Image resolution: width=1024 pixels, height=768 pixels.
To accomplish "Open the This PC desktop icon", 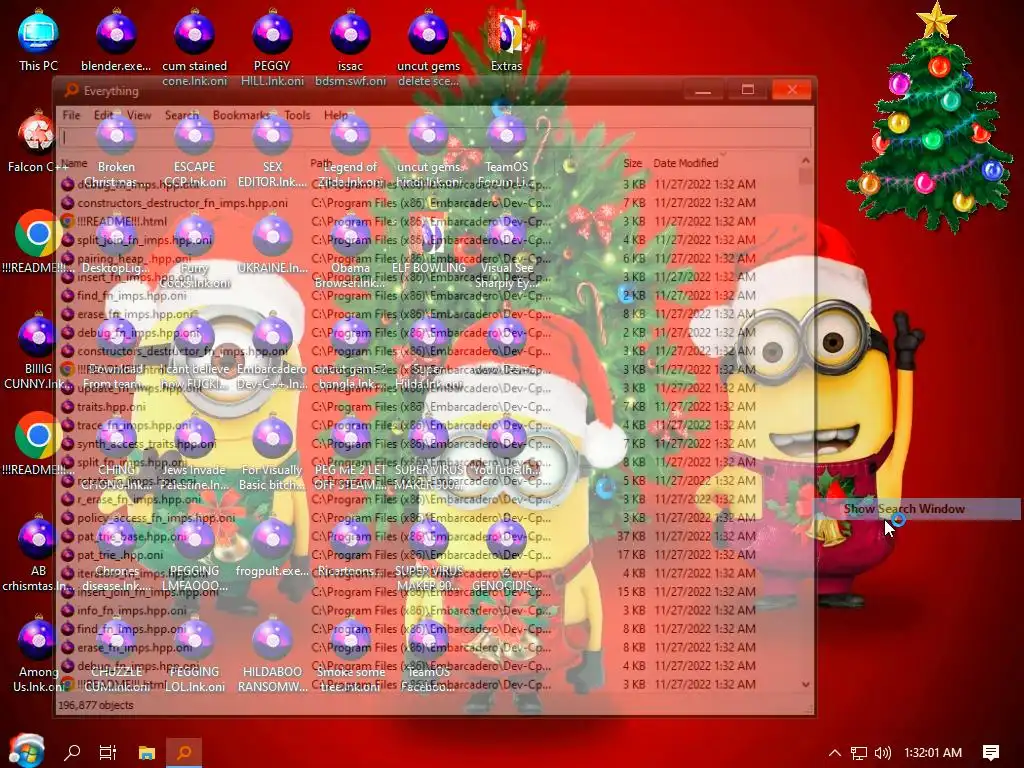I will (38, 40).
